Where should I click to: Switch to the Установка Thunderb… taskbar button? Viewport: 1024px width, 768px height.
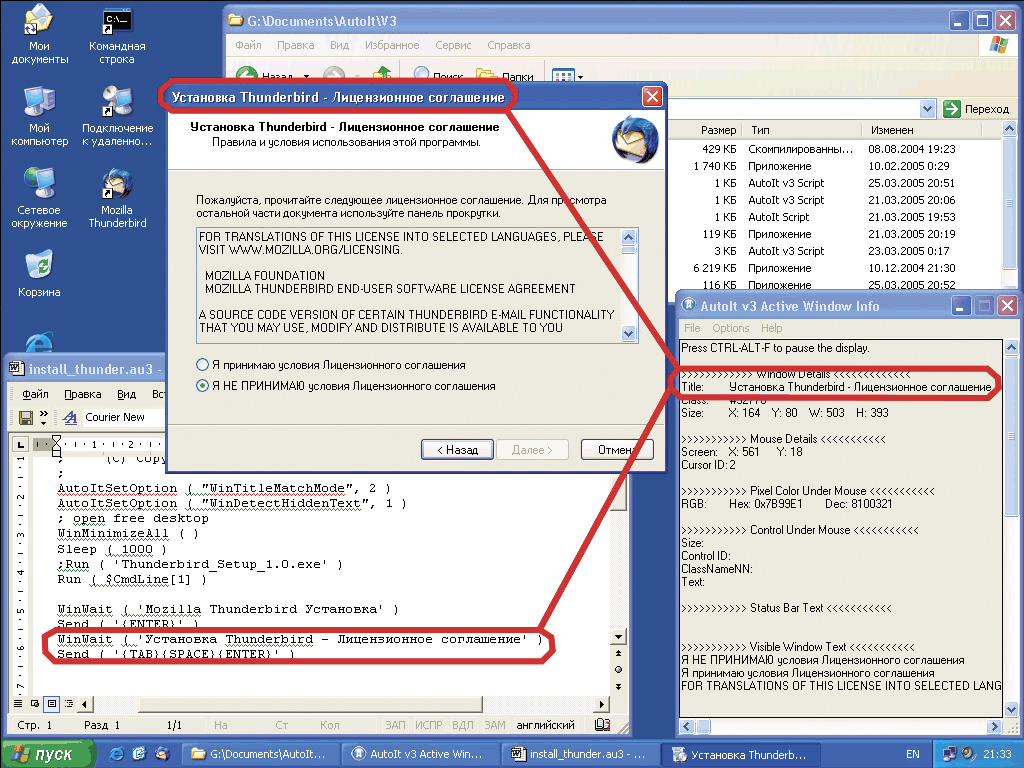[x=743, y=754]
